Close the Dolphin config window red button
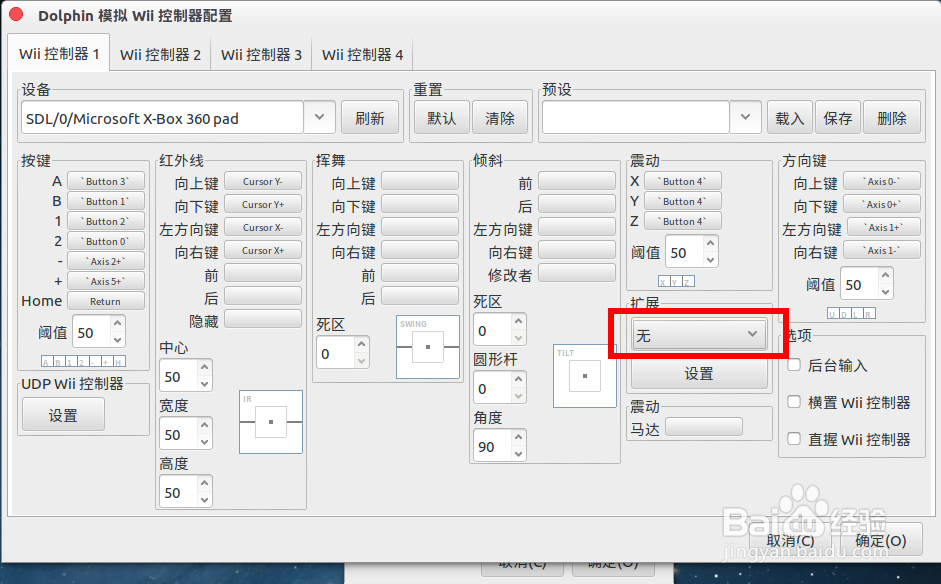Image resolution: width=941 pixels, height=584 pixels. click(x=16, y=14)
